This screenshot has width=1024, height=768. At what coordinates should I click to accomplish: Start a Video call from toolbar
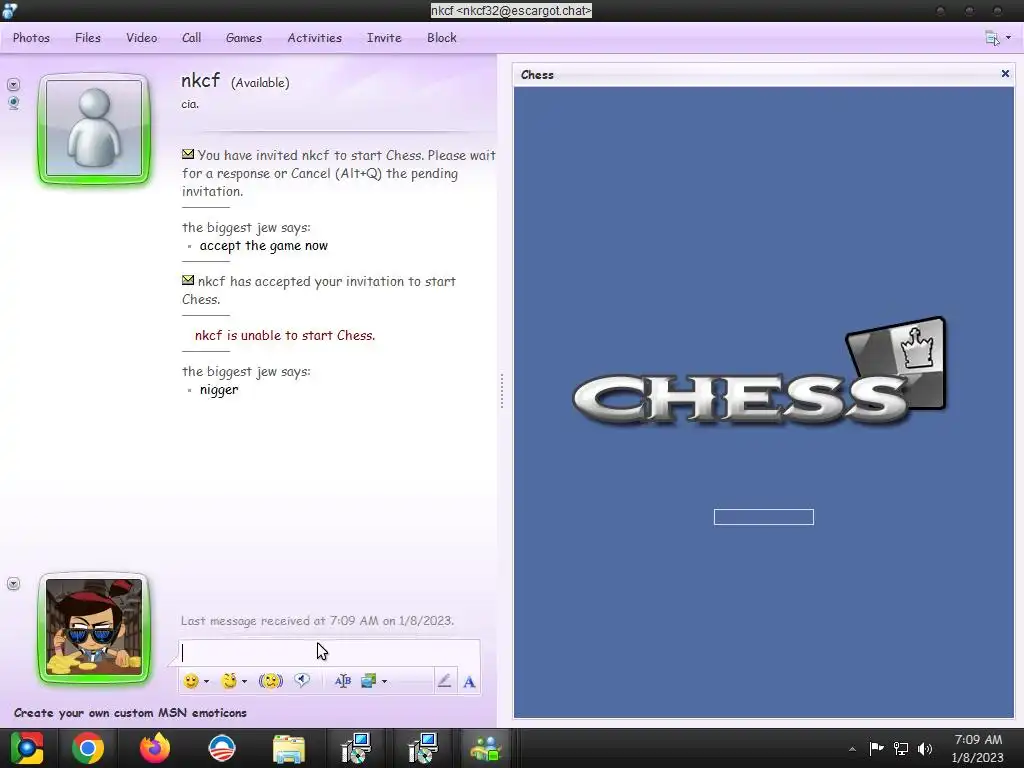142,38
